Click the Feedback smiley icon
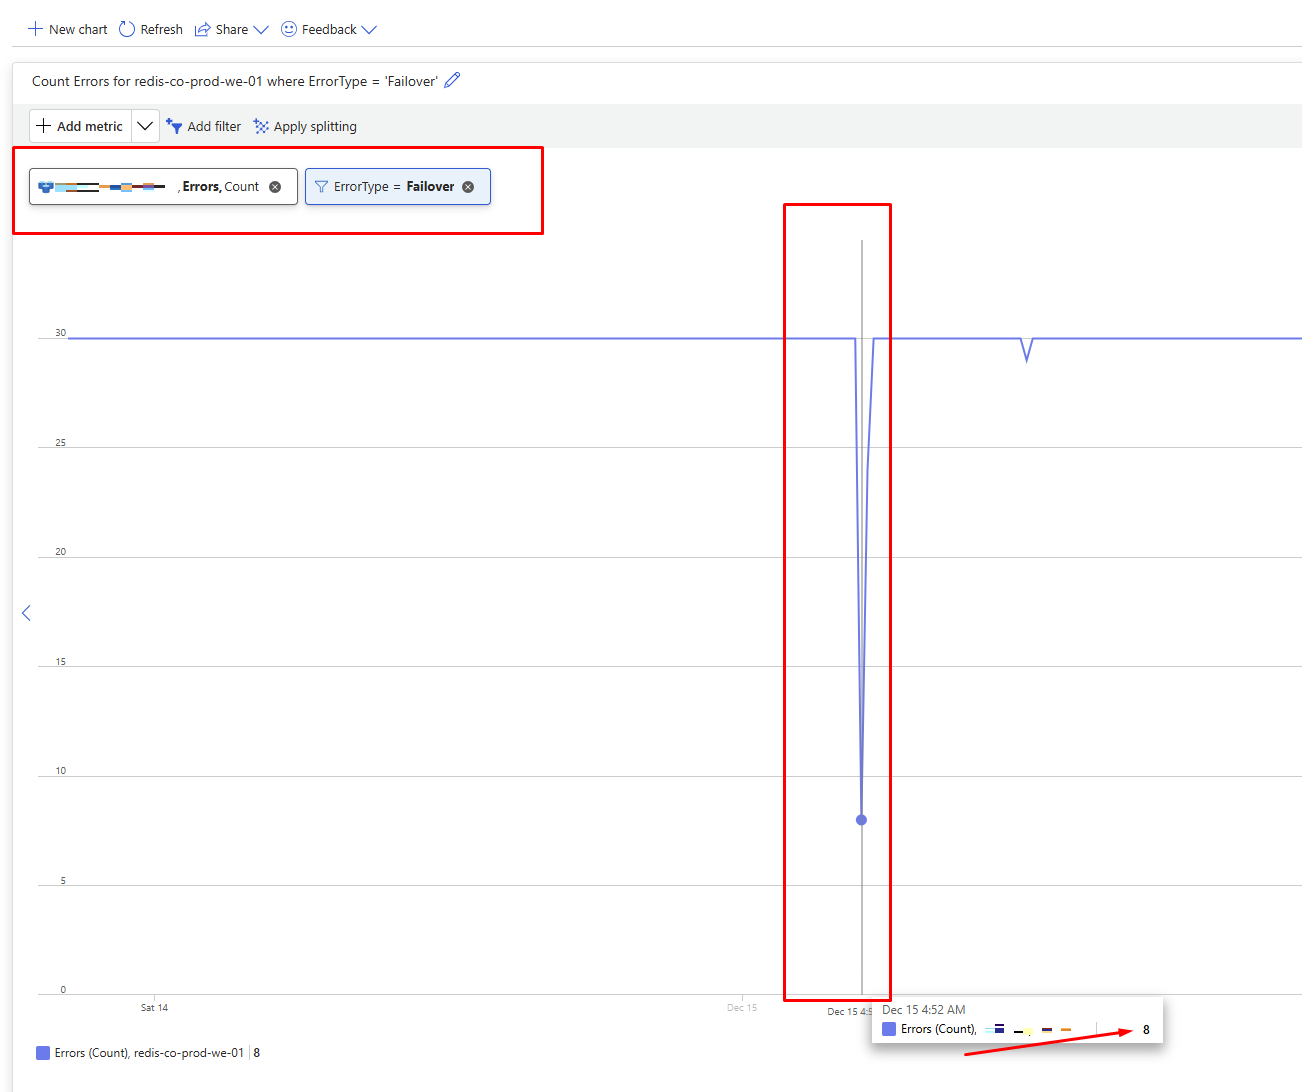Screen dimensions: 1302x1092 (x=289, y=29)
